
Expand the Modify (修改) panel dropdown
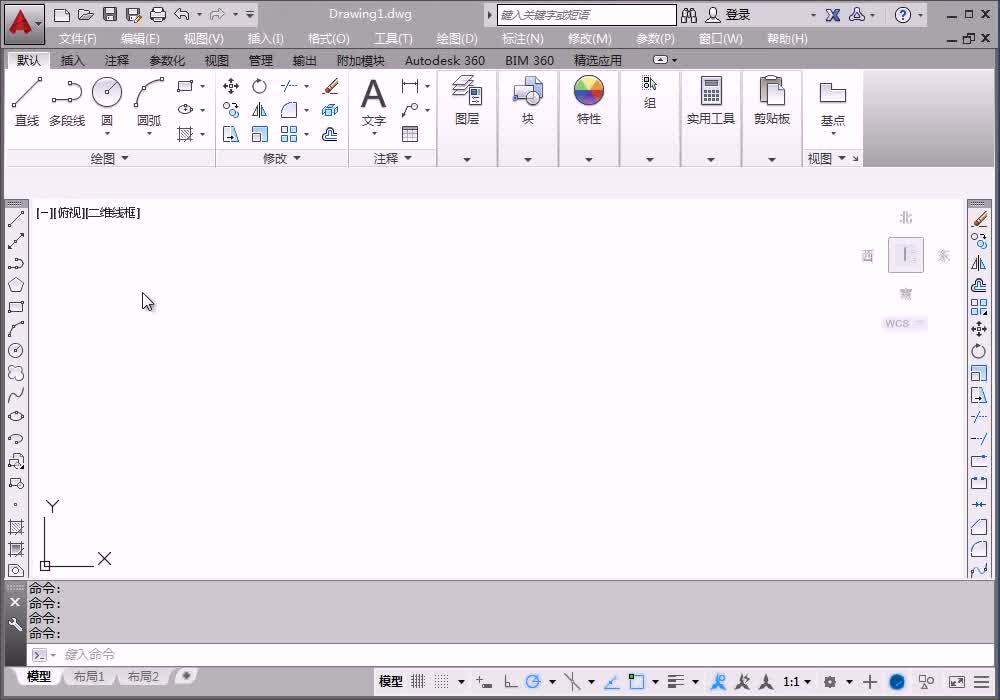point(282,158)
